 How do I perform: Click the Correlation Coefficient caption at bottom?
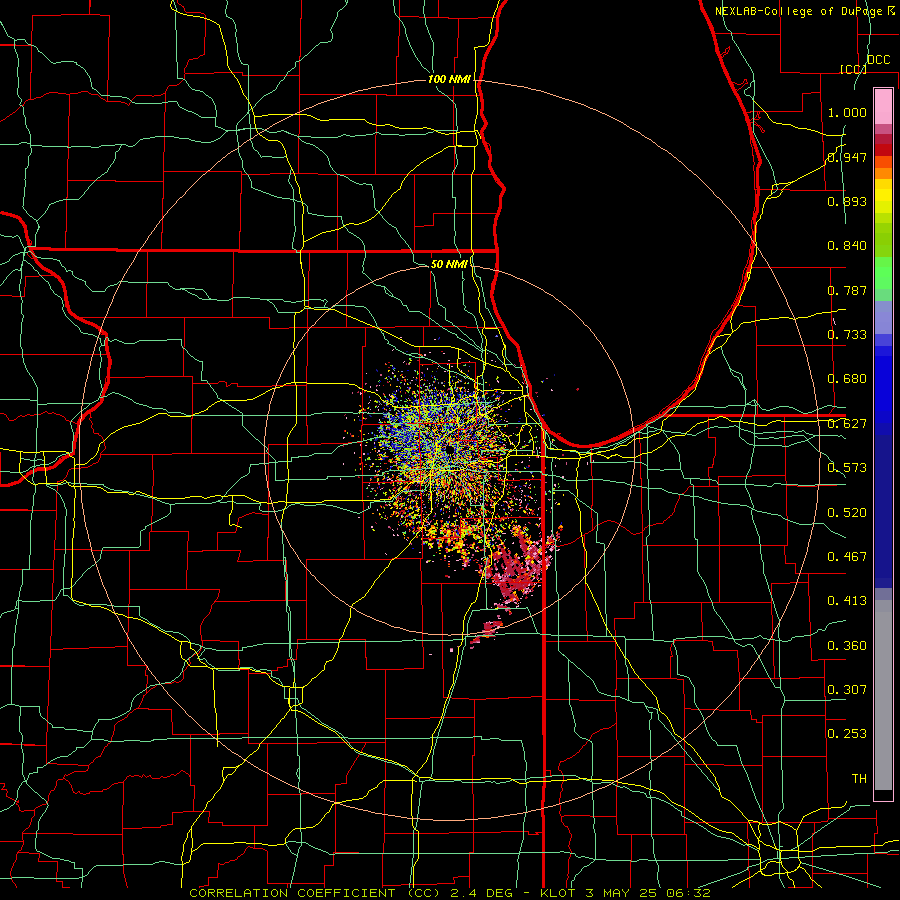coord(450,893)
